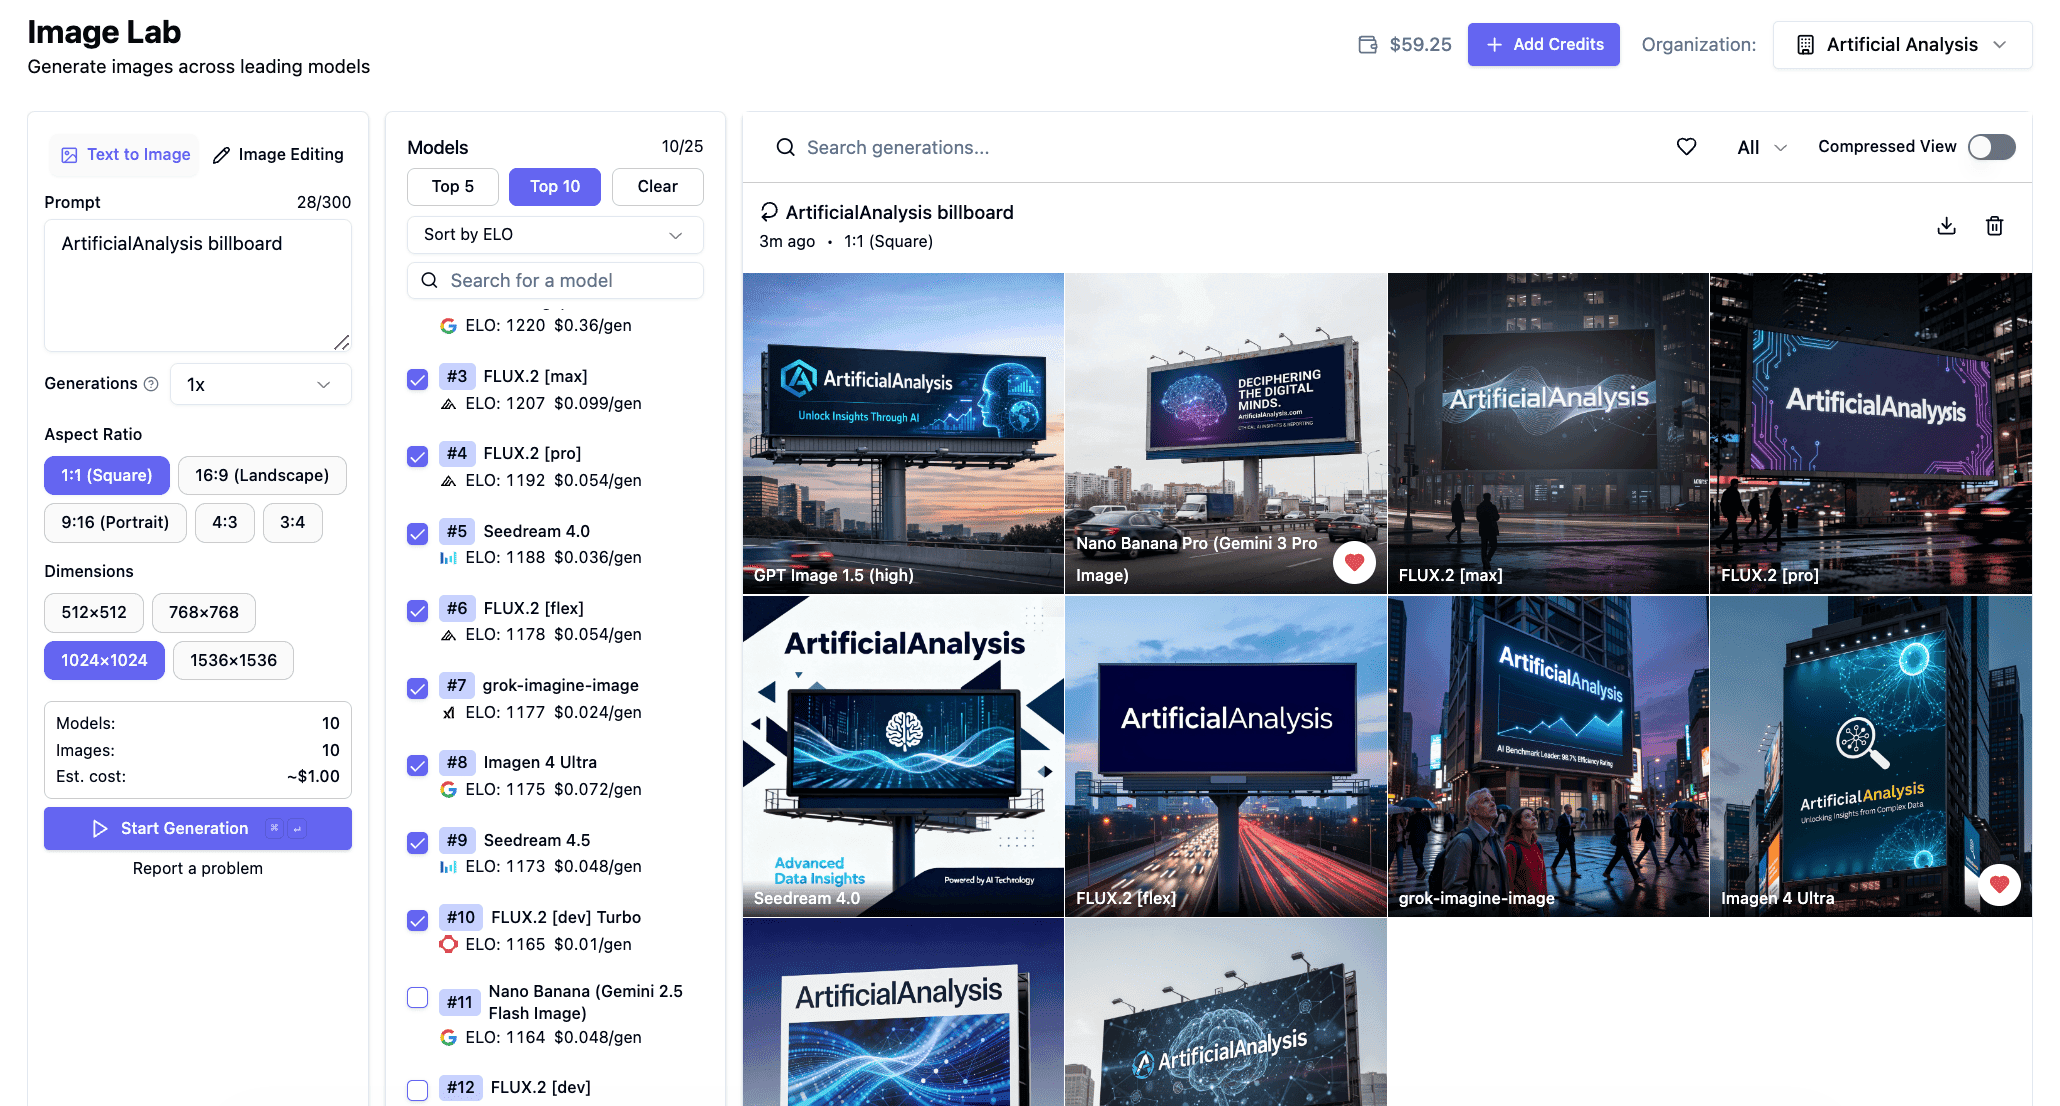
Task: Unfavorite the Nano Banana Pro image heart
Action: [1354, 562]
